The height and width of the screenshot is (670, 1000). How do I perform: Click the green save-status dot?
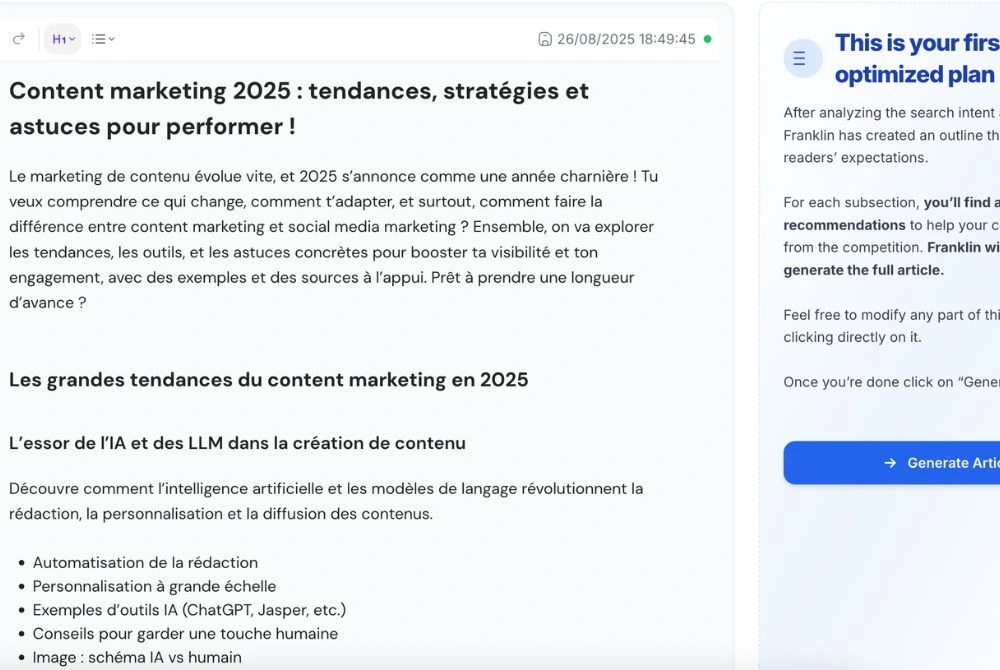click(x=706, y=38)
